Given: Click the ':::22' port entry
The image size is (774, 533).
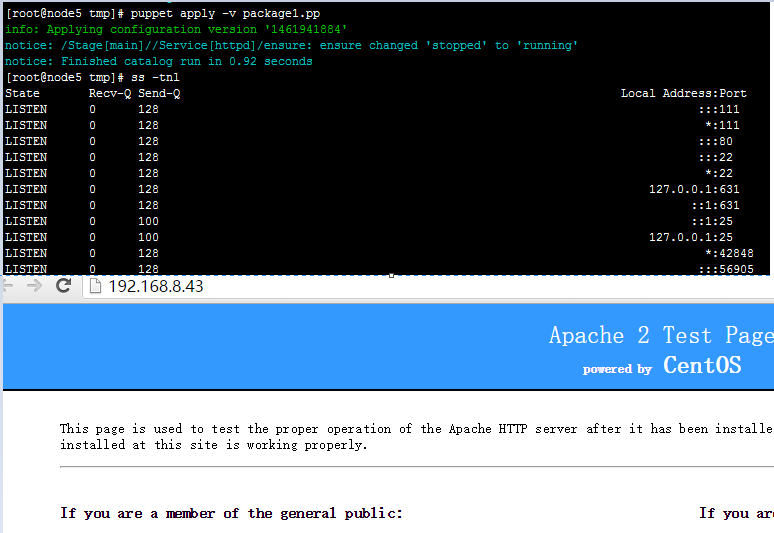Looking at the screenshot, I should tap(715, 157).
